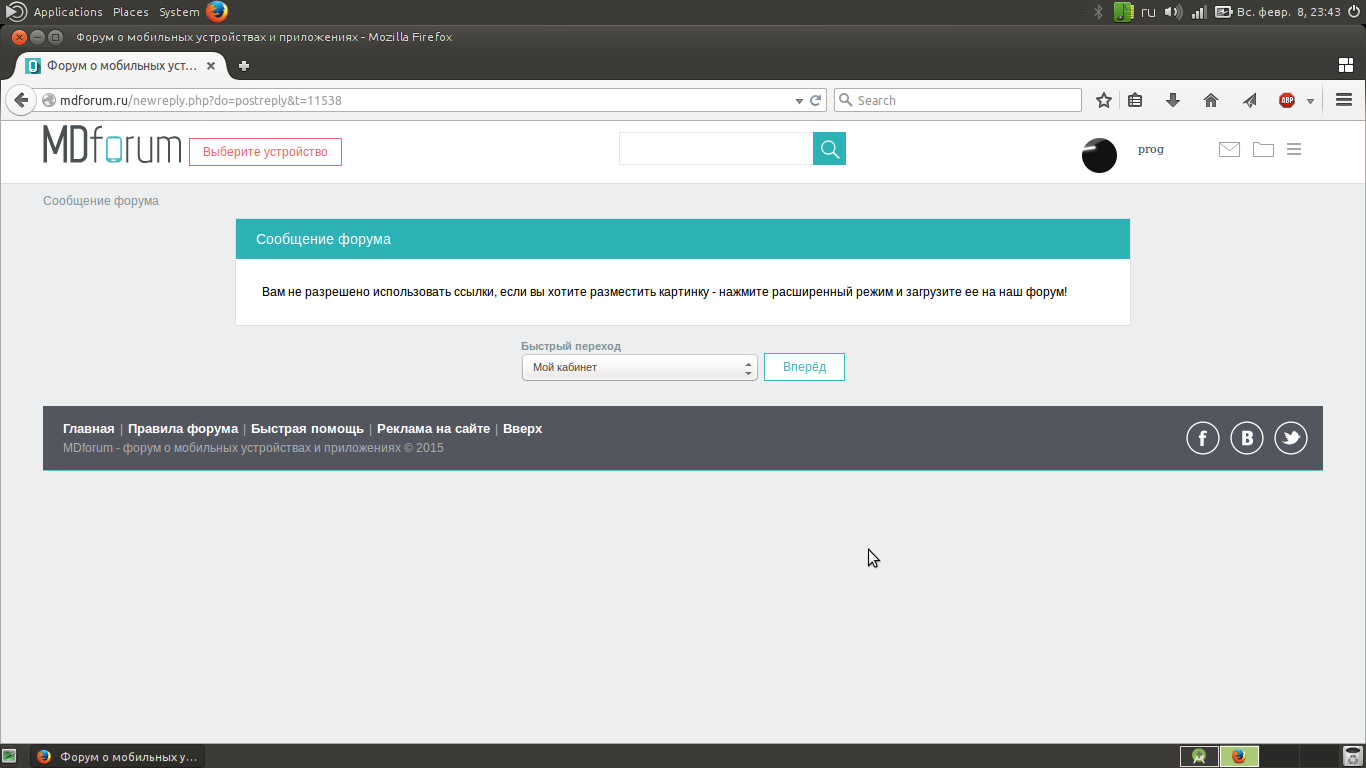This screenshot has height=768, width=1366.
Task: Open the Facebook social icon in footer
Action: (x=1202, y=438)
